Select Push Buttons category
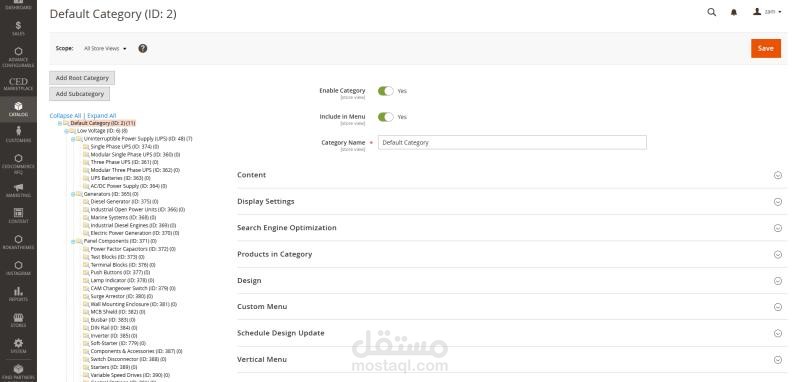The image size is (800, 382). click(120, 273)
